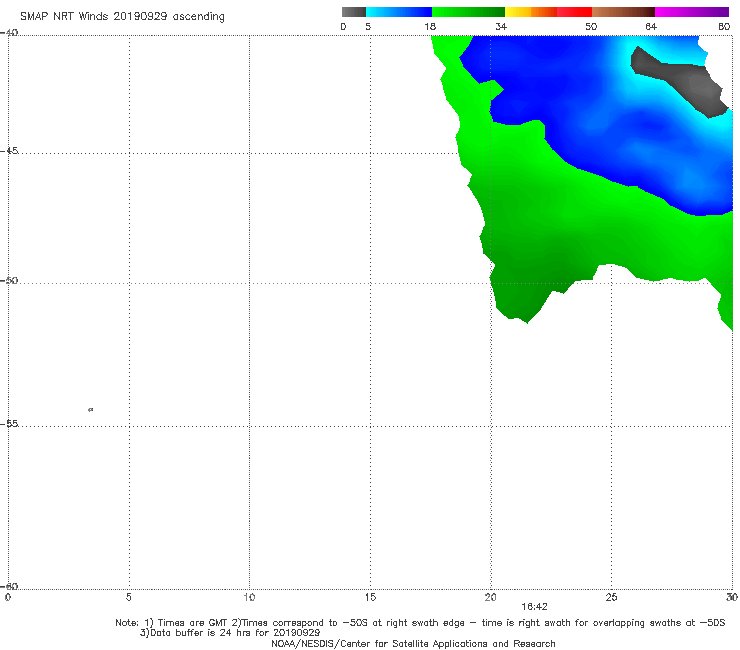
Task: Click the latitude axis label '-60'
Action: 9,587
